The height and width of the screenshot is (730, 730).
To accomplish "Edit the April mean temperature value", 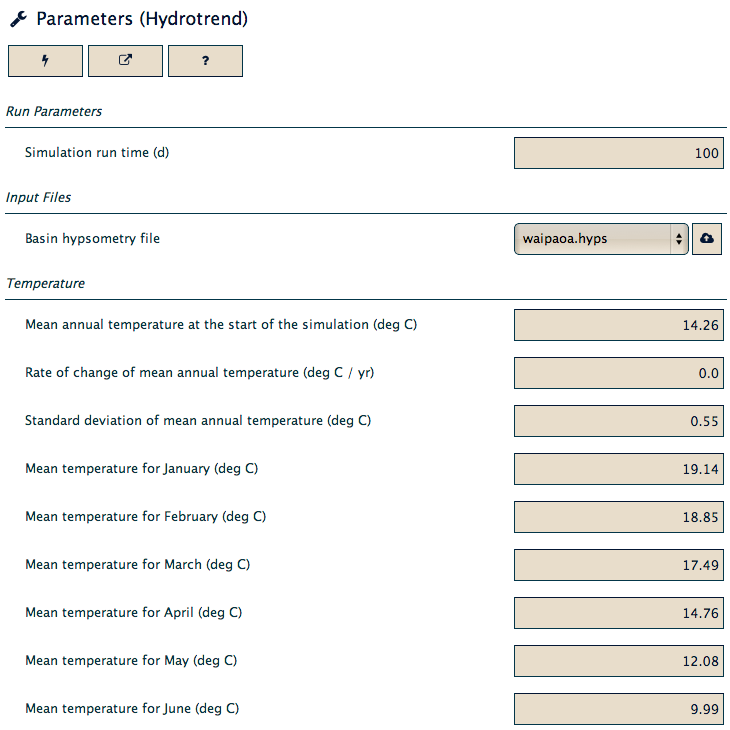I will (619, 613).
